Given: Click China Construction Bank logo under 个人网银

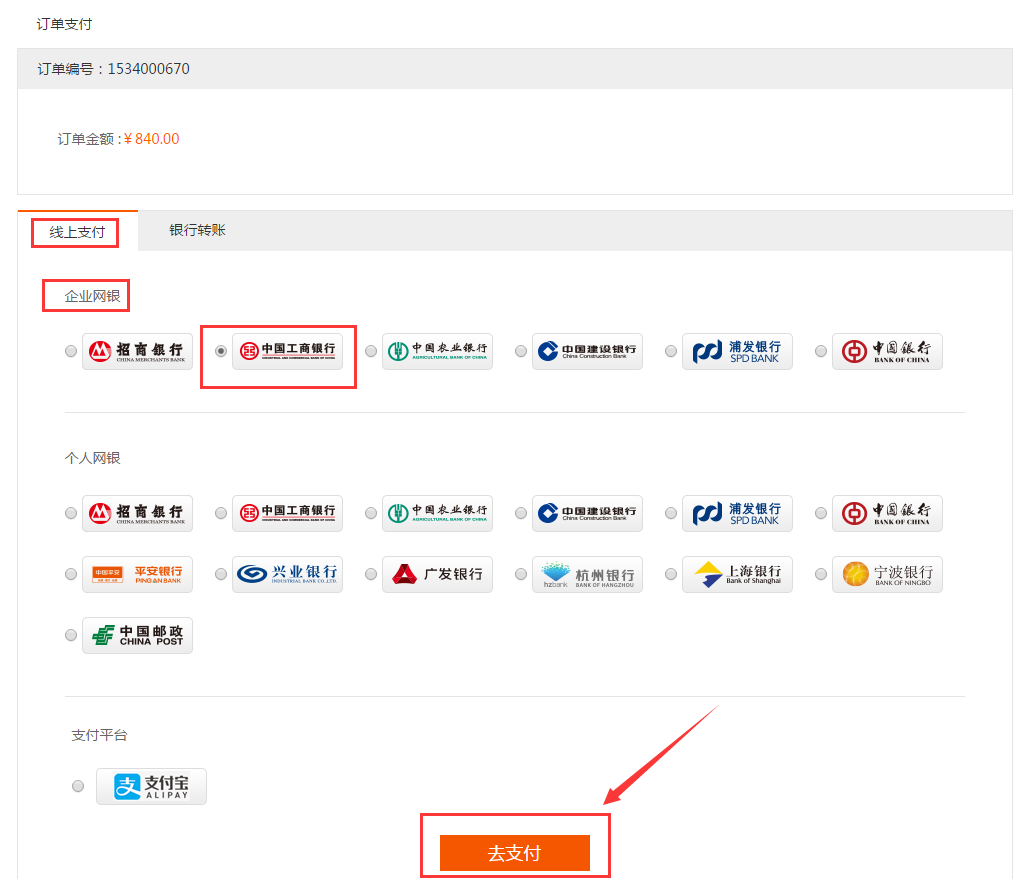Looking at the screenshot, I should click(587, 513).
